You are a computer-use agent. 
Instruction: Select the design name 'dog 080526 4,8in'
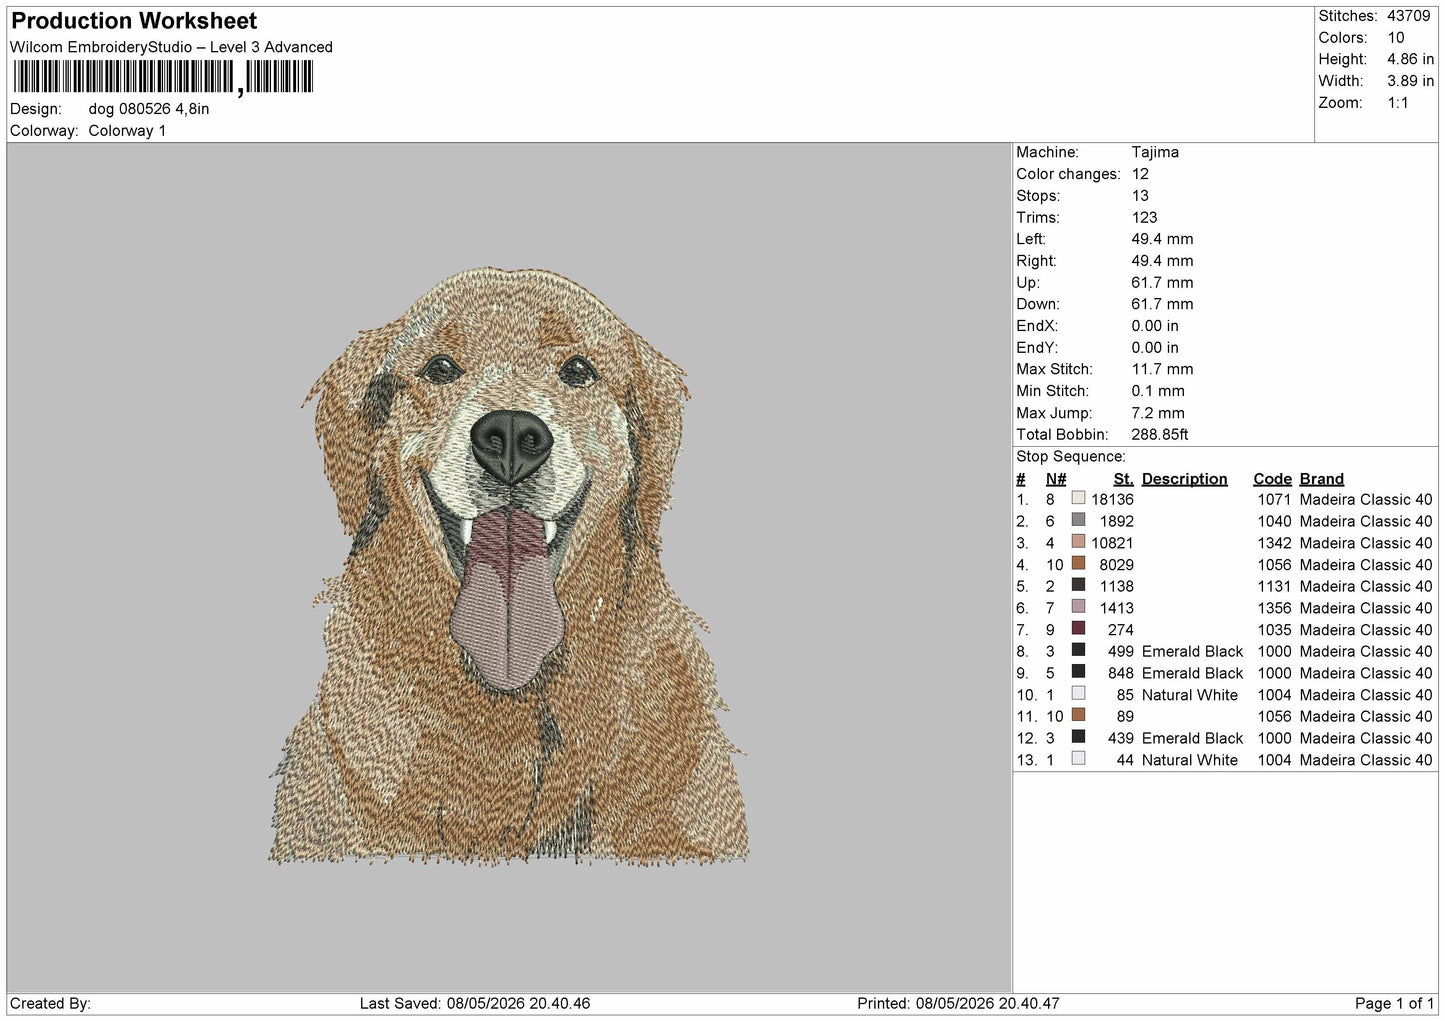point(149,109)
